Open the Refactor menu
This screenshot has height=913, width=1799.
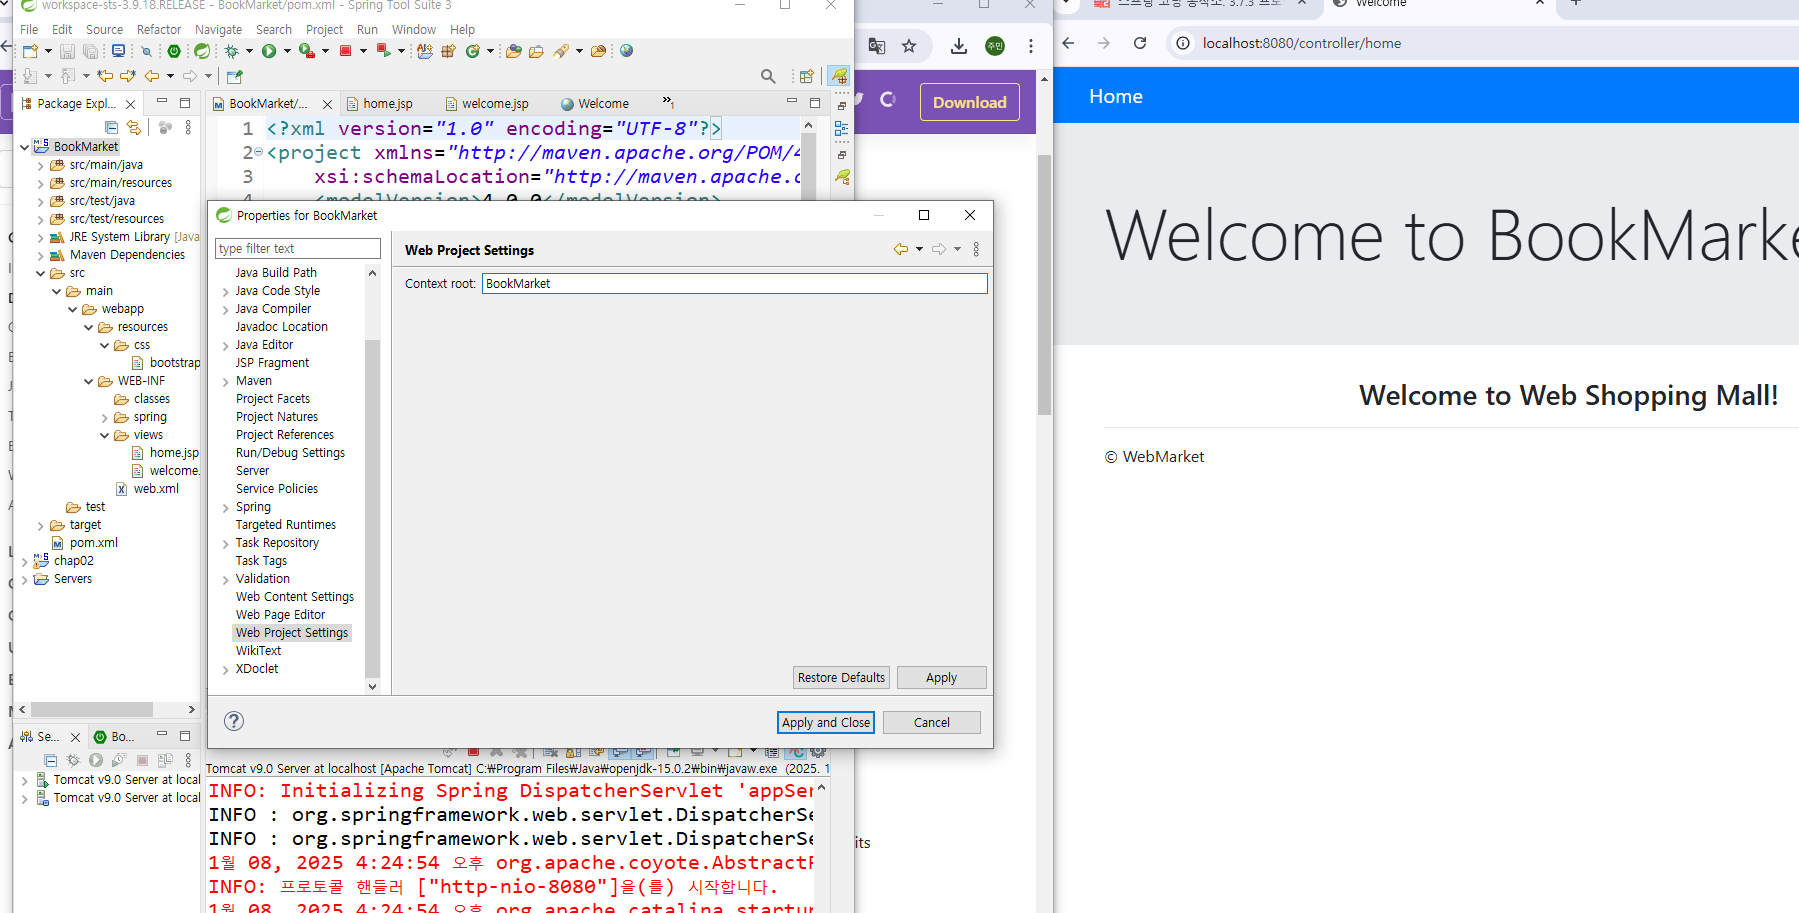[x=159, y=30]
